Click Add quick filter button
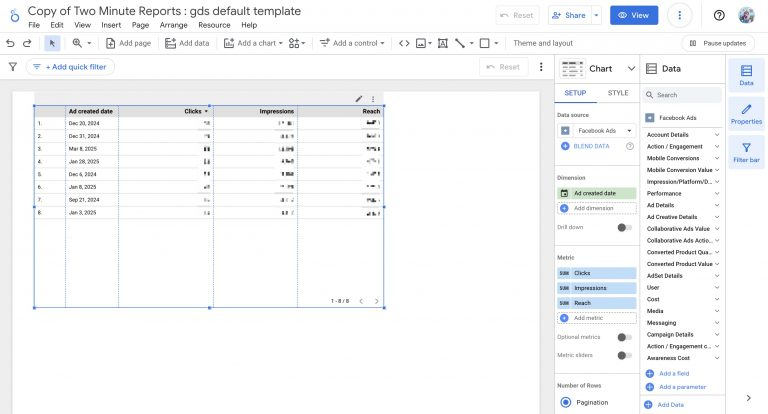The width and height of the screenshot is (768, 414). (71, 67)
